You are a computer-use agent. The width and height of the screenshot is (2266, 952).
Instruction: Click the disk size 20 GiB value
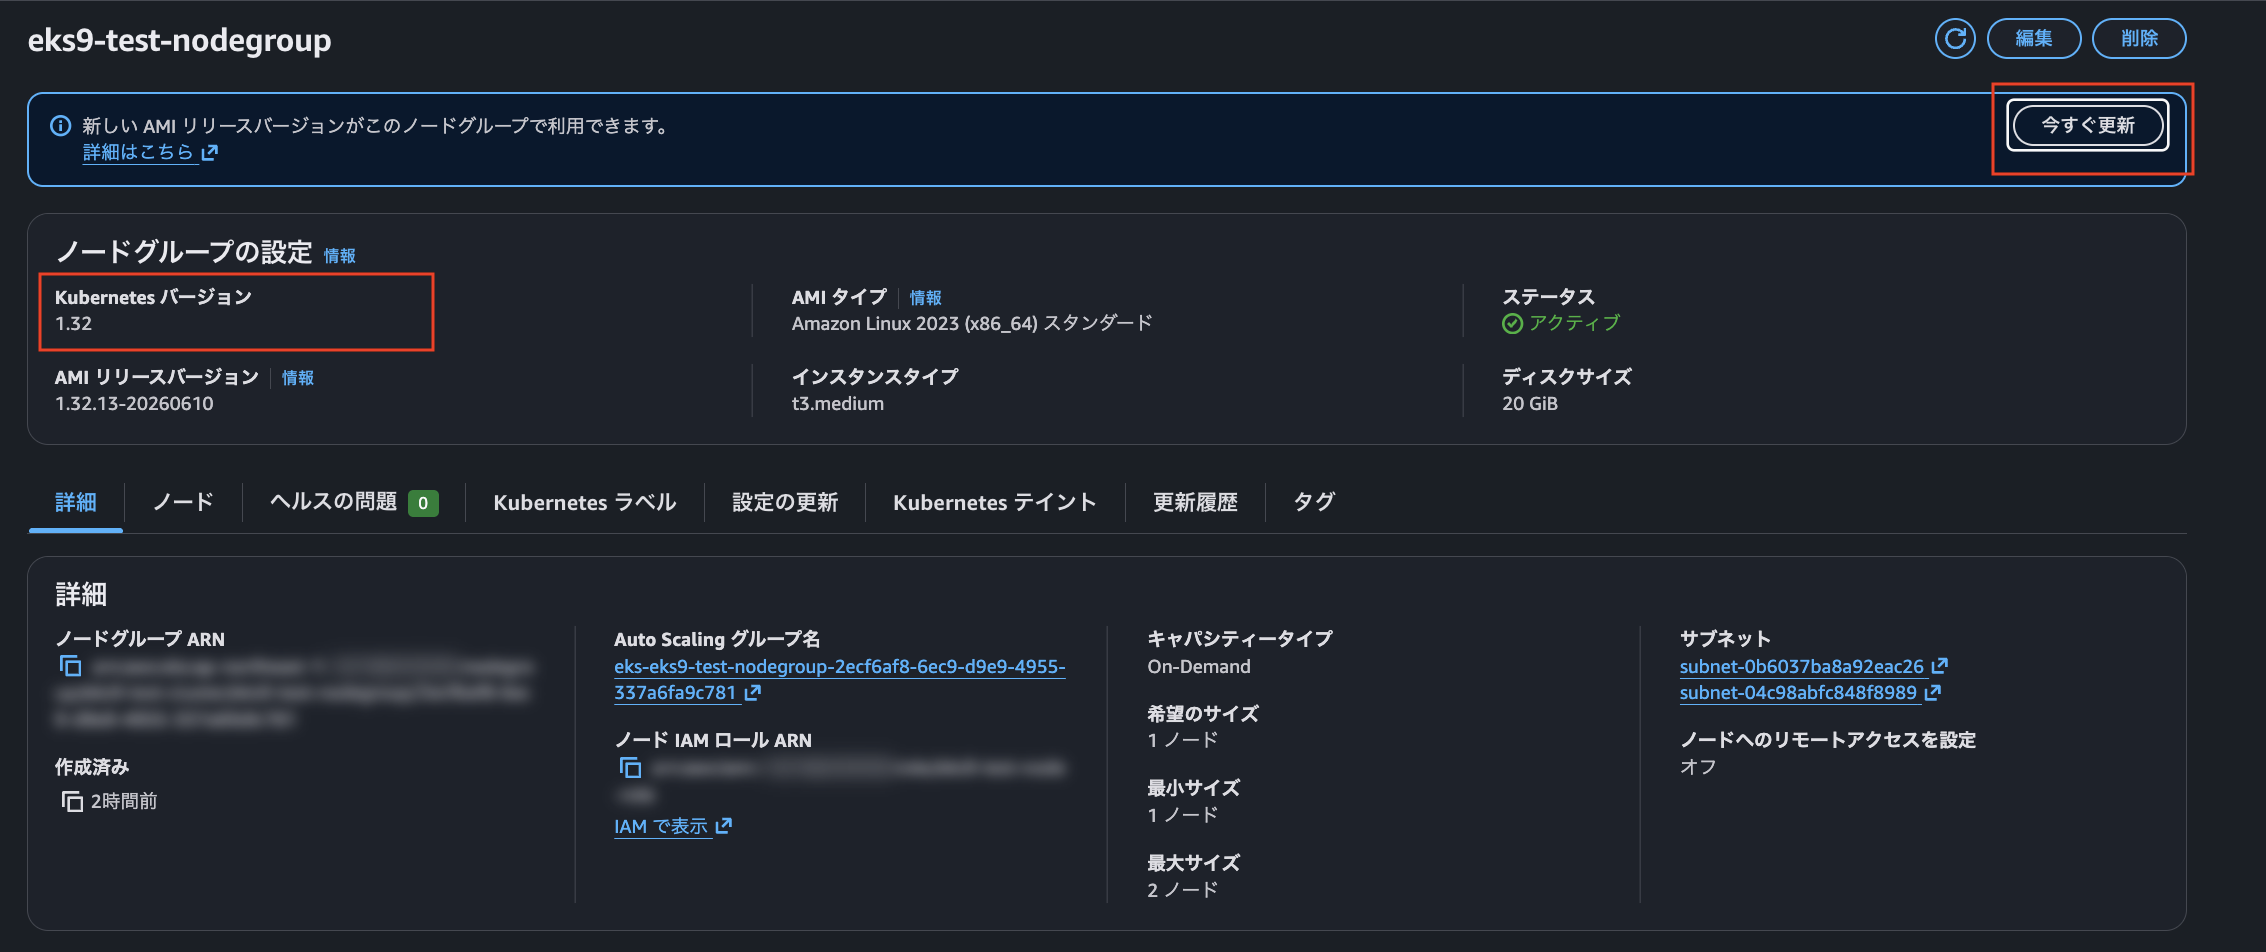[1530, 404]
